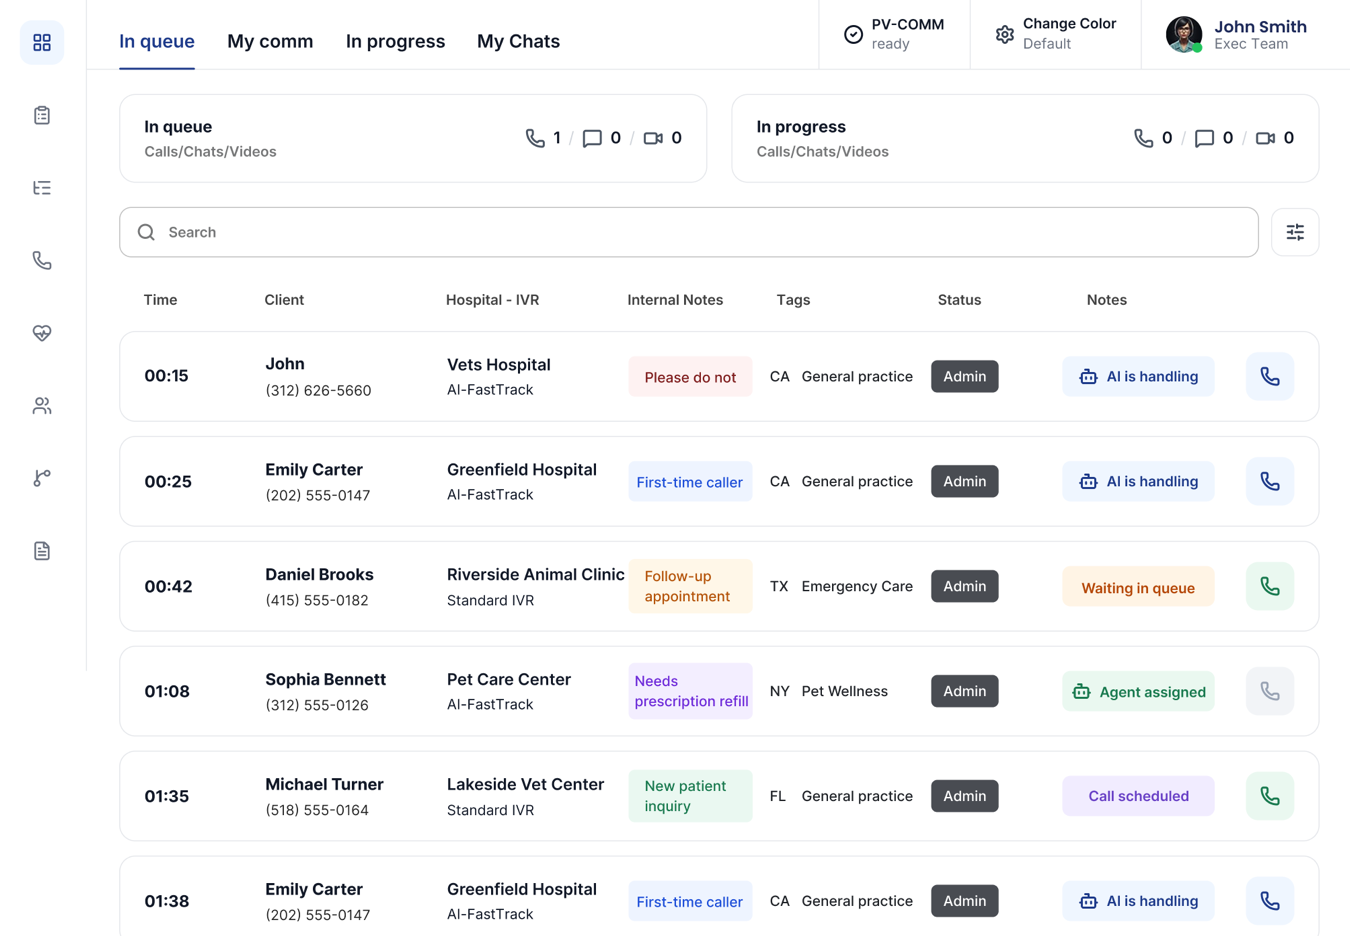Click the Sophia Bennett client name
Viewport: 1350px width, 936px height.
point(325,679)
